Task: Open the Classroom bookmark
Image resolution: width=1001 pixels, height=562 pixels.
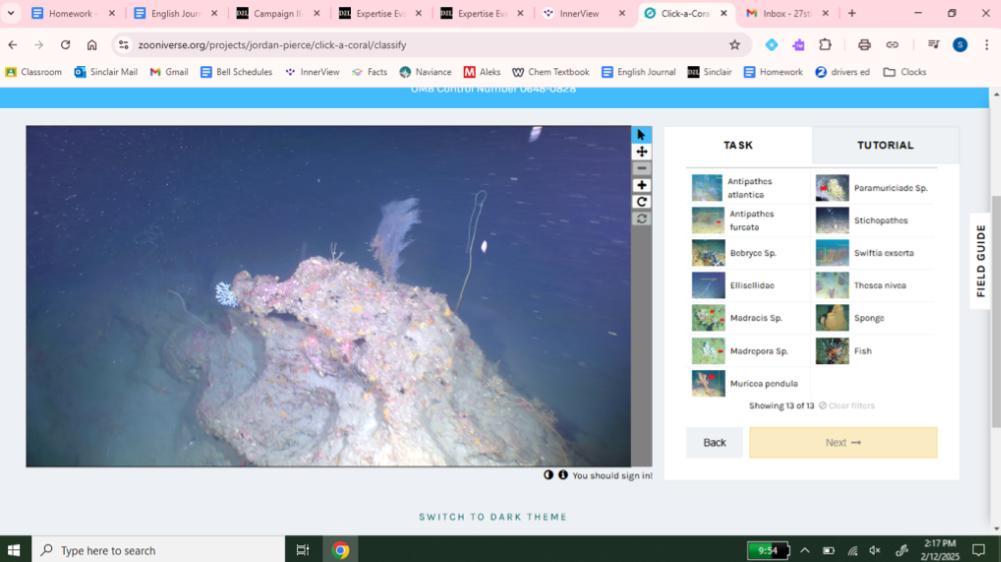Action: pyautogui.click(x=34, y=72)
